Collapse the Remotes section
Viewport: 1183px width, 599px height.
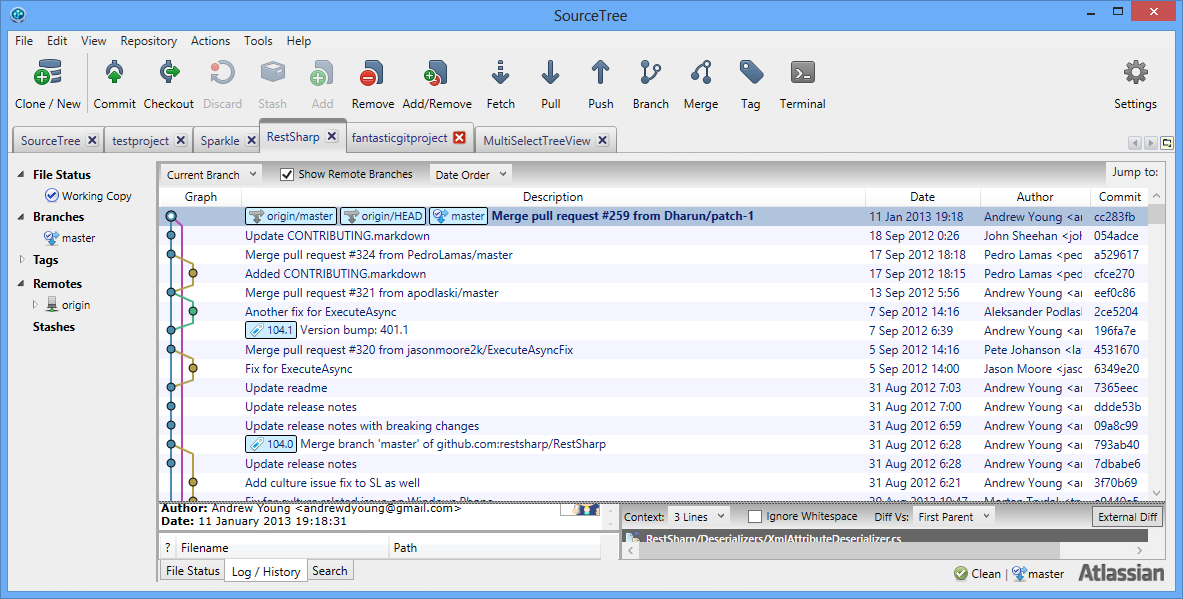point(21,284)
